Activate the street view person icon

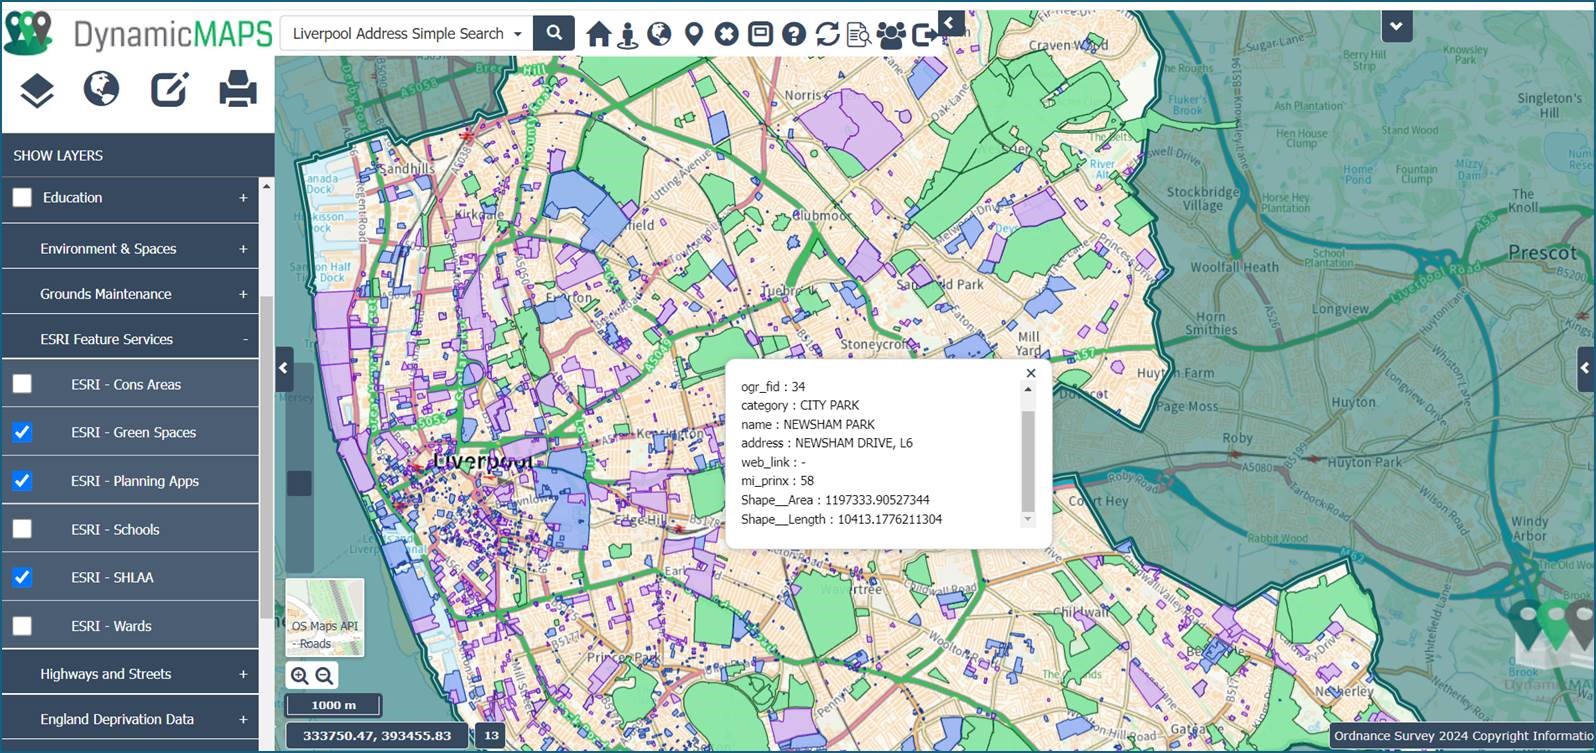click(x=628, y=35)
